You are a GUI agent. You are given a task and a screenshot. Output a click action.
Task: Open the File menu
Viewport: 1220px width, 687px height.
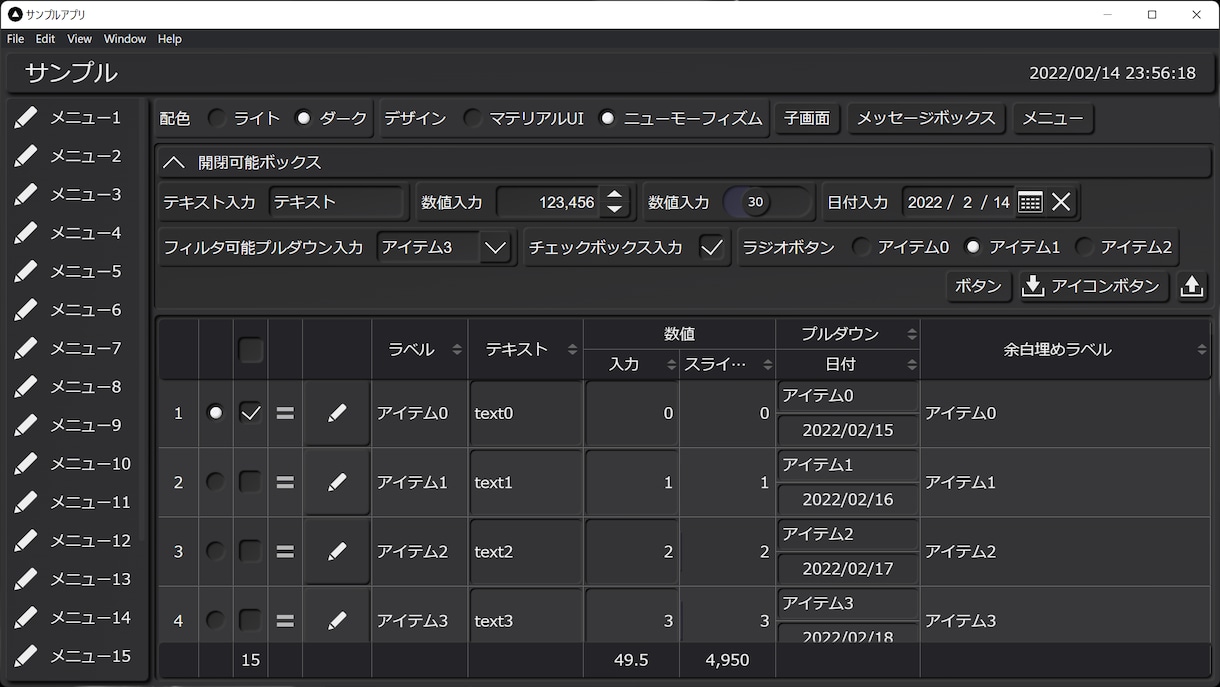[x=15, y=39]
